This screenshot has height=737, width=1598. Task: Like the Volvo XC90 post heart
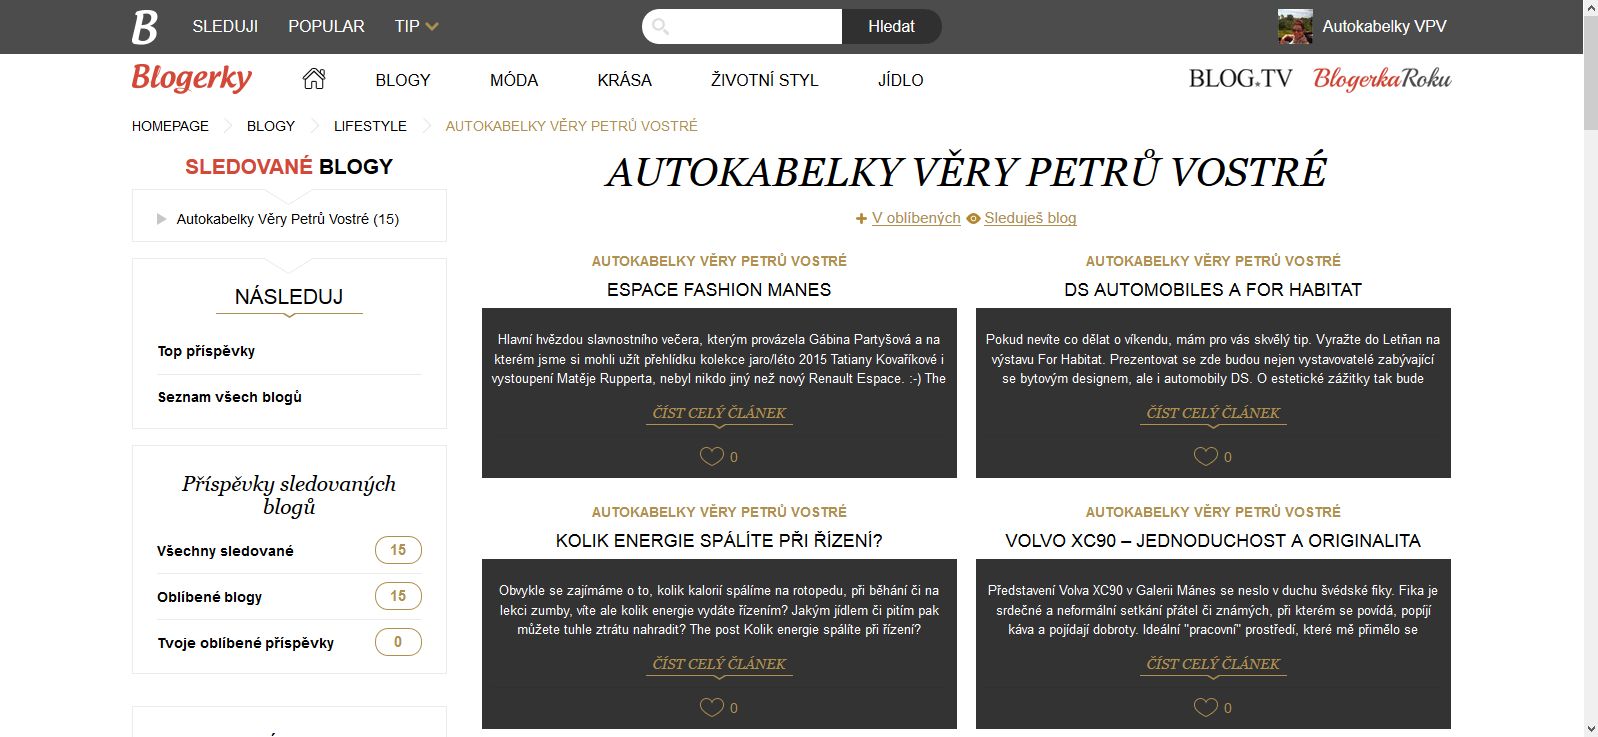[x=1205, y=708]
